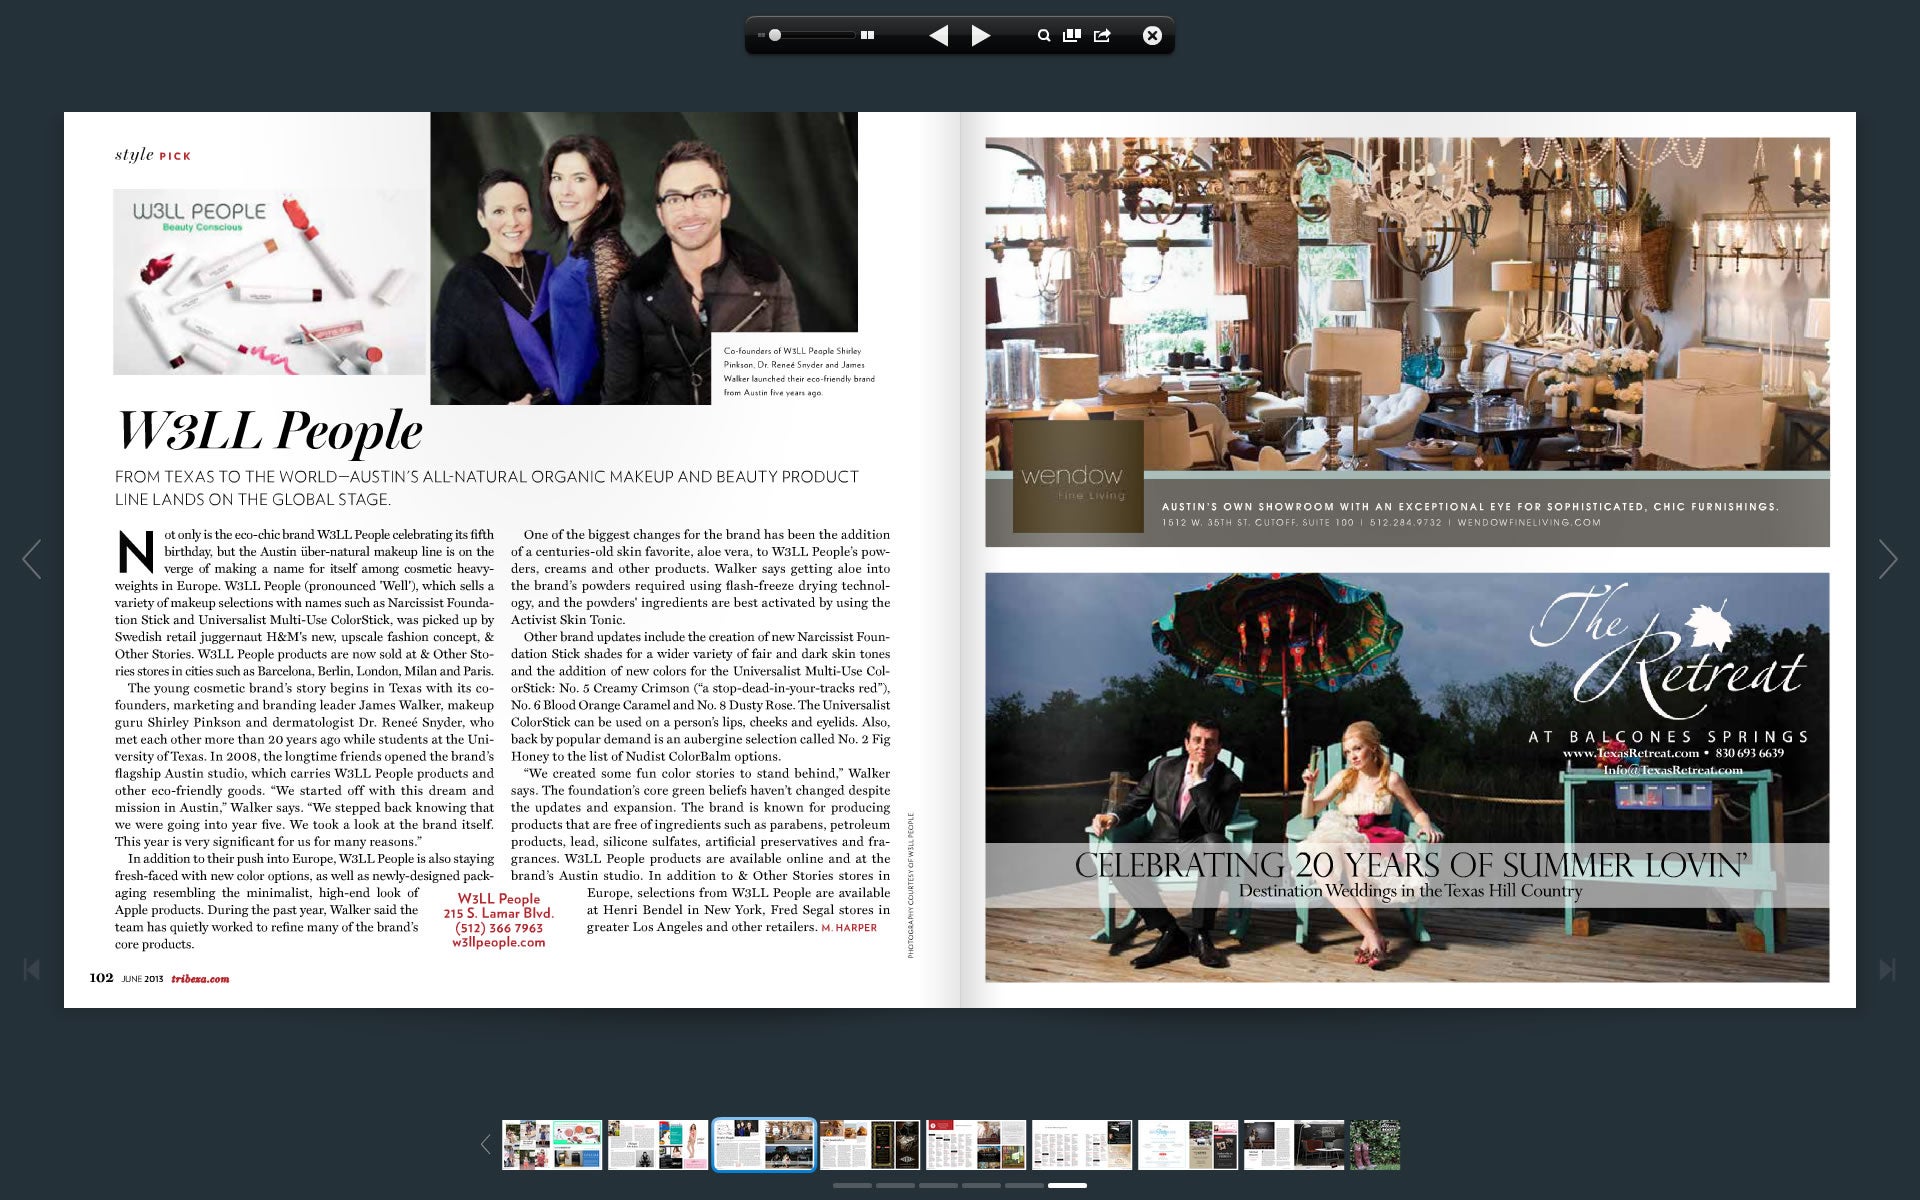The width and height of the screenshot is (1920, 1200).
Task: Switch to two-page spread view icon
Action: [x=867, y=35]
